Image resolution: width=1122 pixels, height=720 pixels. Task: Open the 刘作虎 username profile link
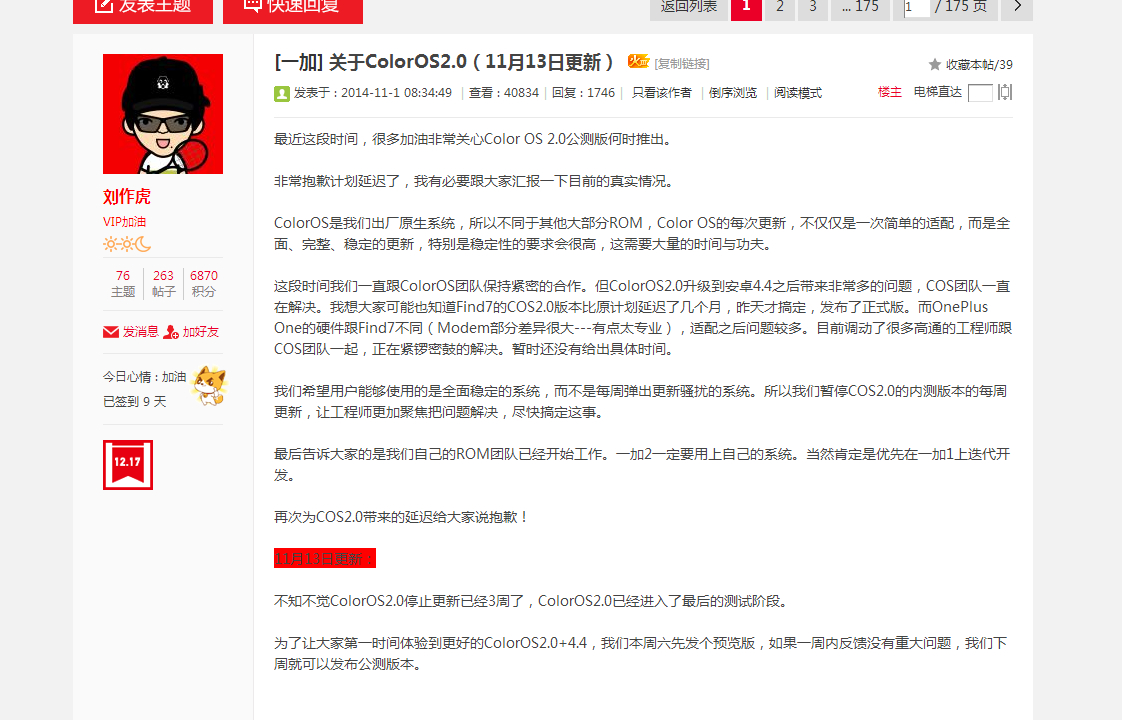pyautogui.click(x=127, y=197)
